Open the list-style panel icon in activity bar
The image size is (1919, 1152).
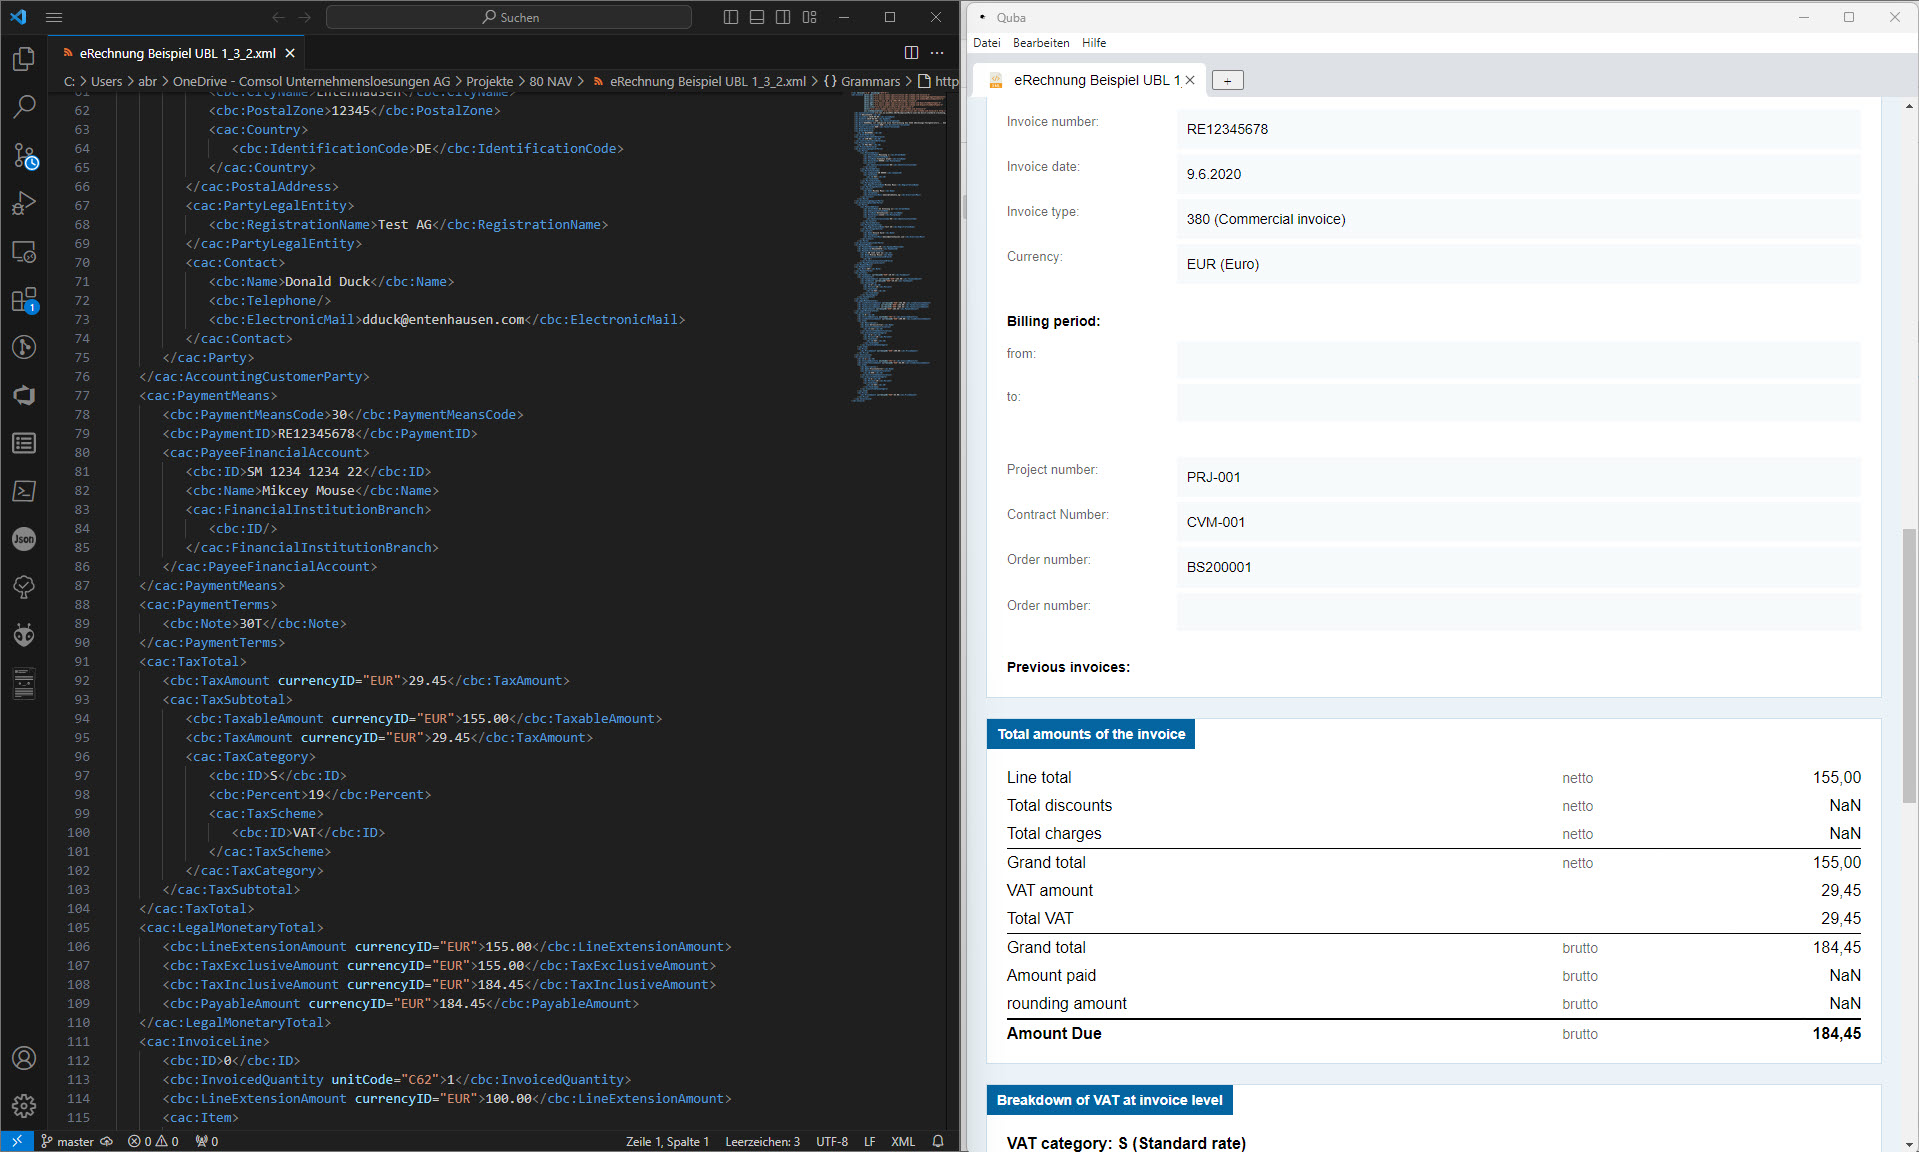click(24, 443)
